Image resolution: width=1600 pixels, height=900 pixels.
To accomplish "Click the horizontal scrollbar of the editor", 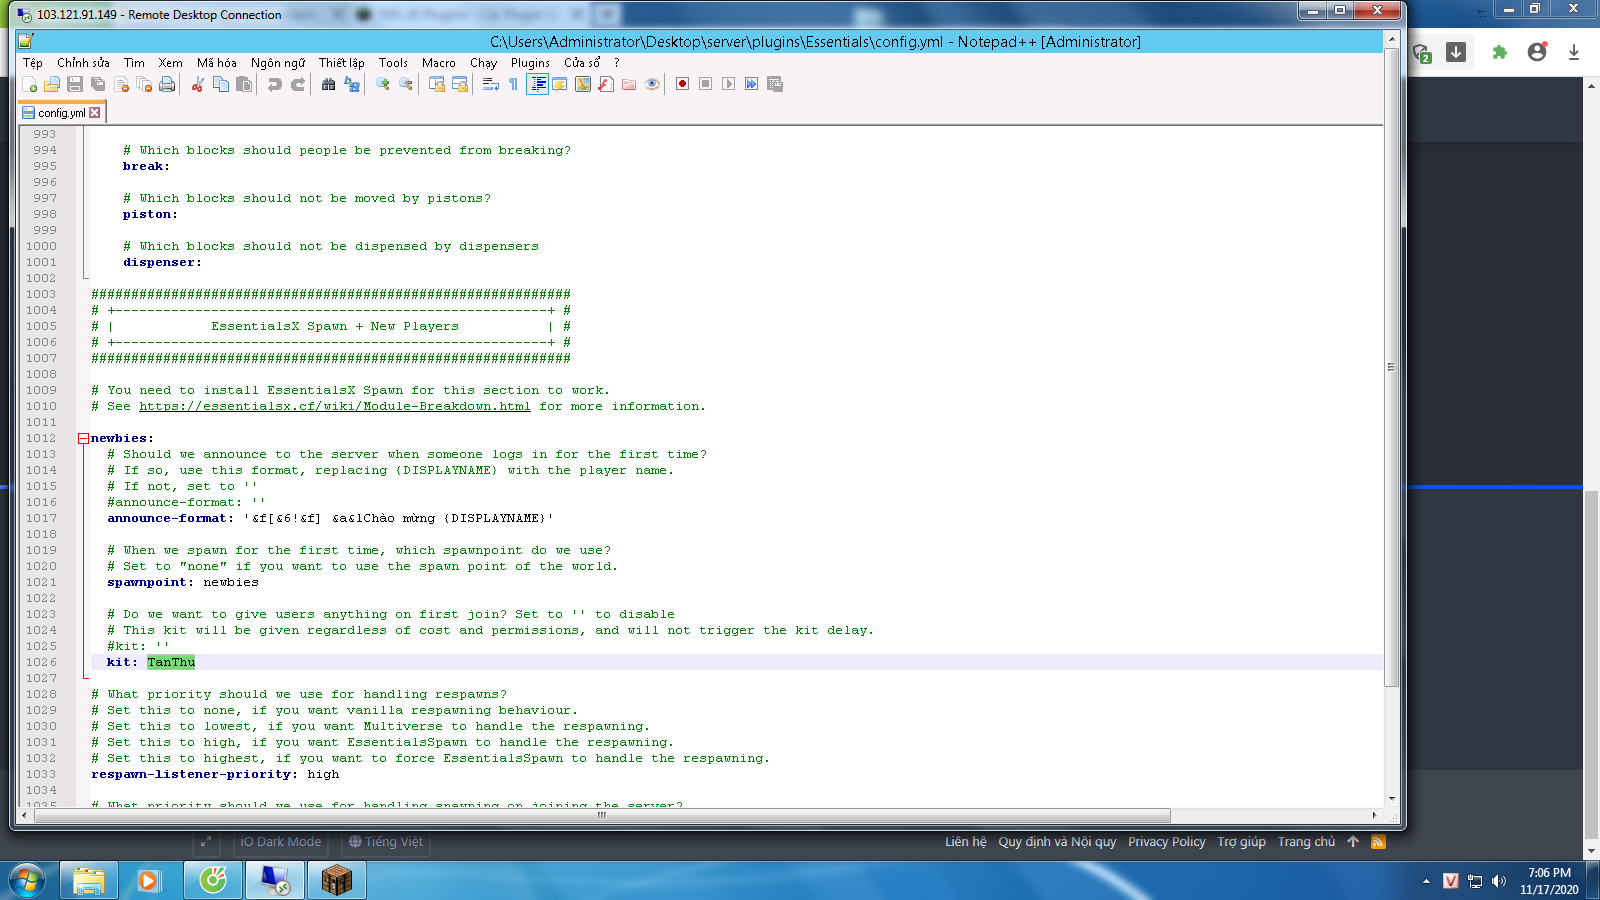I will pyautogui.click(x=600, y=815).
